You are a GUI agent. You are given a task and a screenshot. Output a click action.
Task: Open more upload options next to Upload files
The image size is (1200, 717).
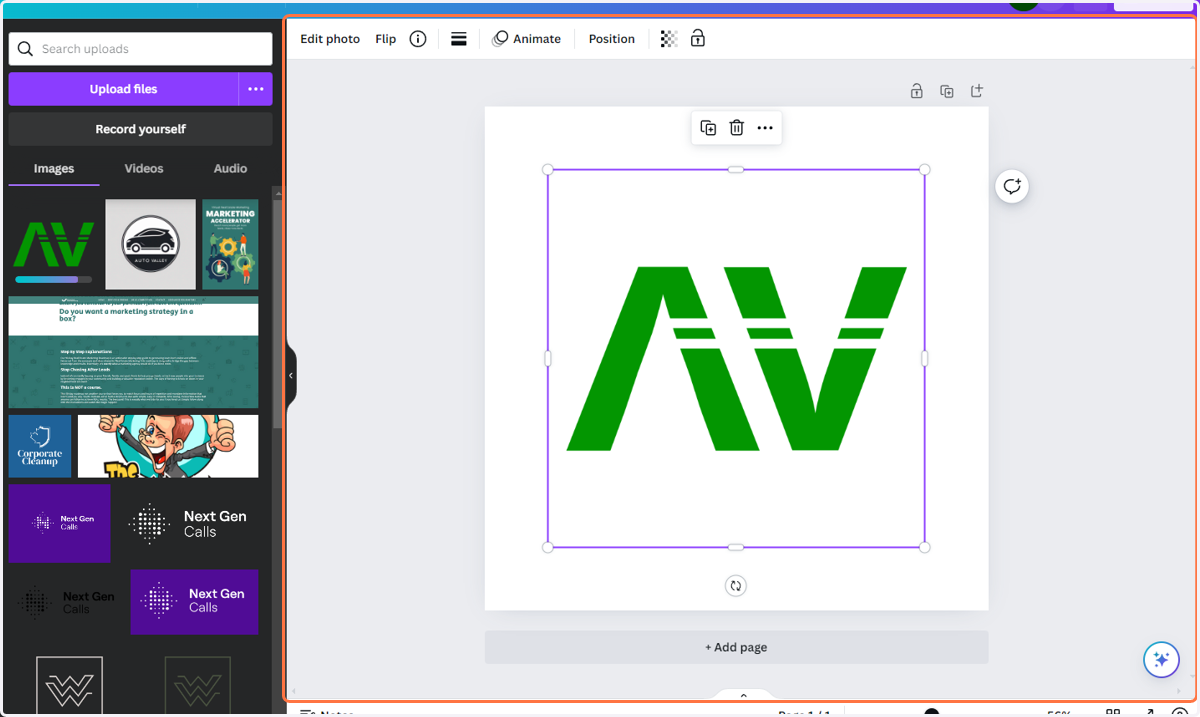click(x=256, y=89)
